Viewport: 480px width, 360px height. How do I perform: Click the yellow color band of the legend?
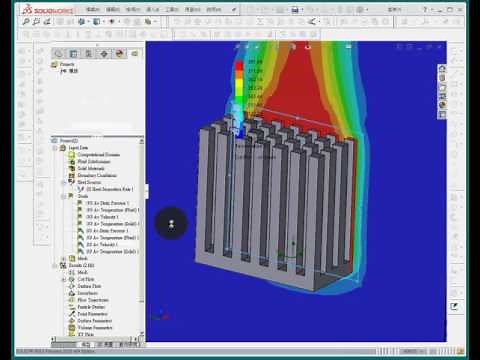click(239, 82)
